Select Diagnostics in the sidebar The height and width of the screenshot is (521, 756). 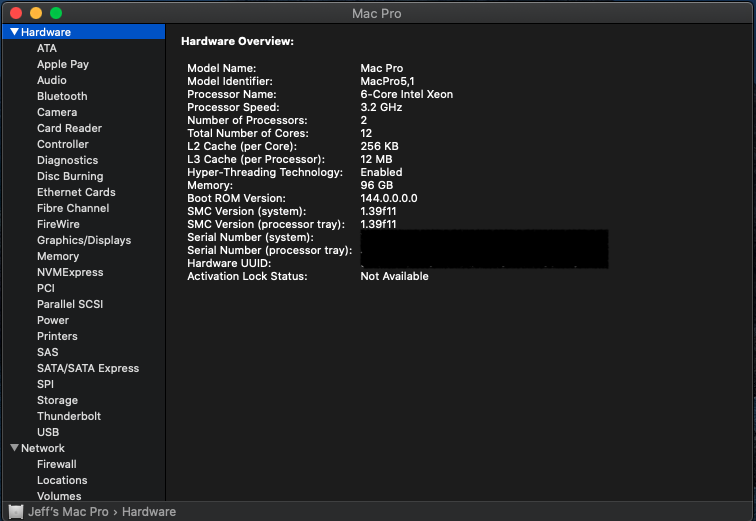pyautogui.click(x=68, y=160)
